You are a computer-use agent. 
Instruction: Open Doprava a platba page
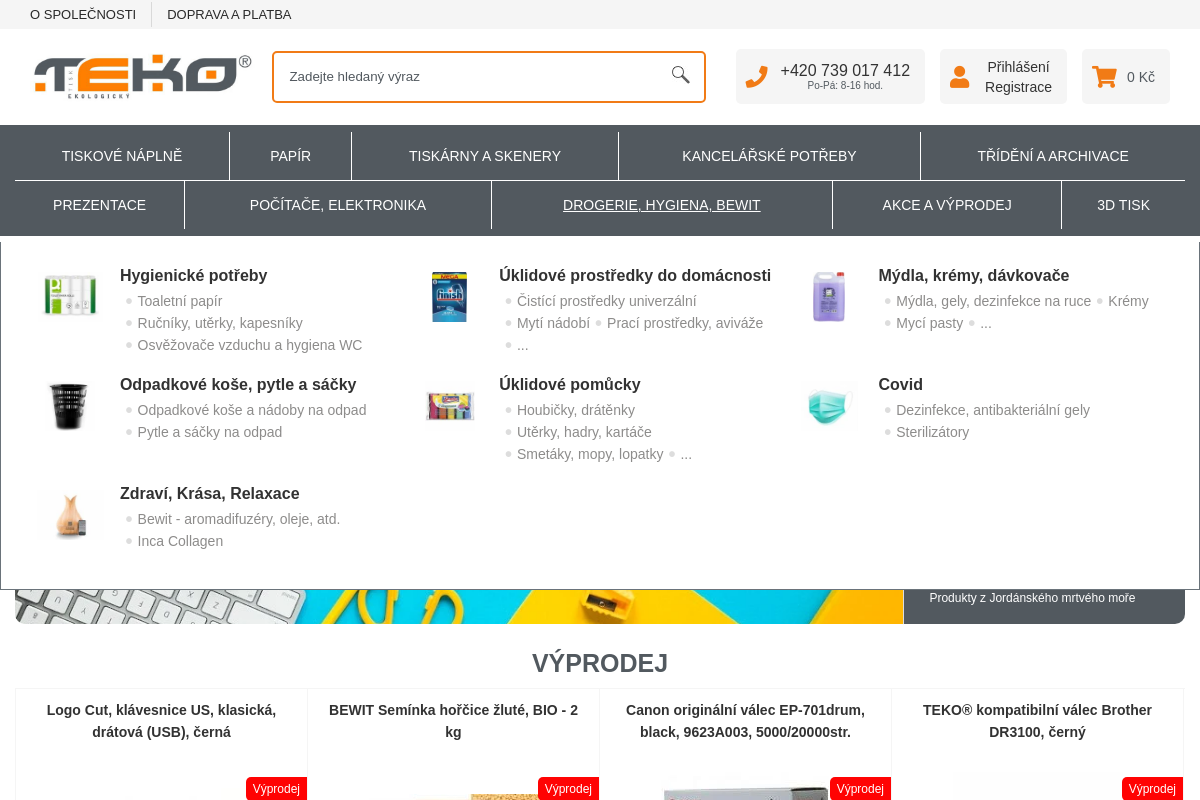coord(229,14)
